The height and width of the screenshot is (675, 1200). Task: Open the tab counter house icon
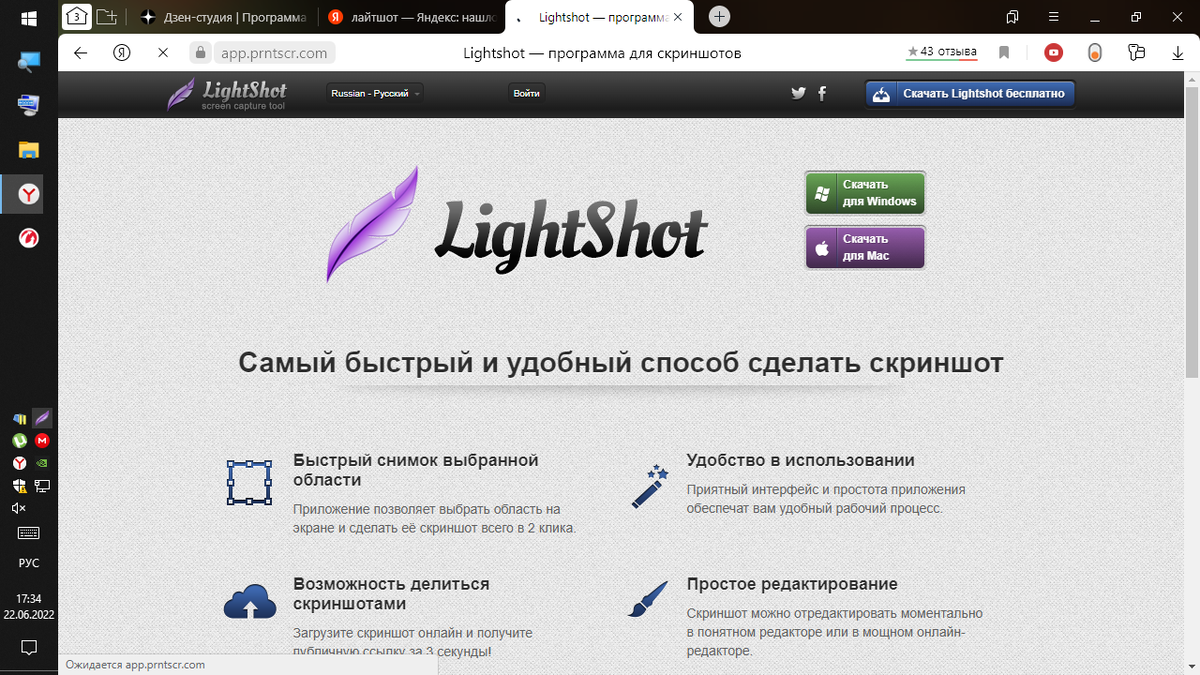(x=76, y=17)
